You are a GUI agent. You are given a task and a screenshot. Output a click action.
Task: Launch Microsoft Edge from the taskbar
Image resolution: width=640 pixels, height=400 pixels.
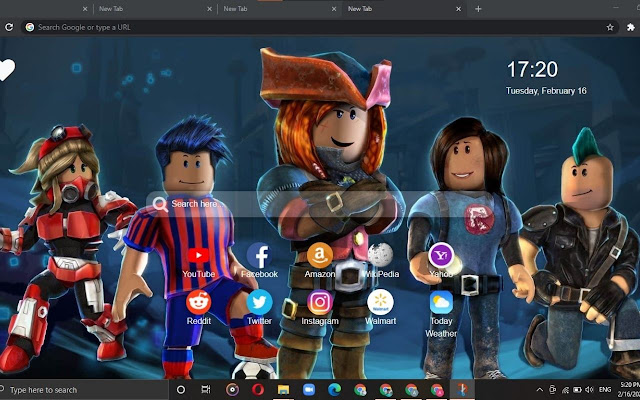coord(335,390)
